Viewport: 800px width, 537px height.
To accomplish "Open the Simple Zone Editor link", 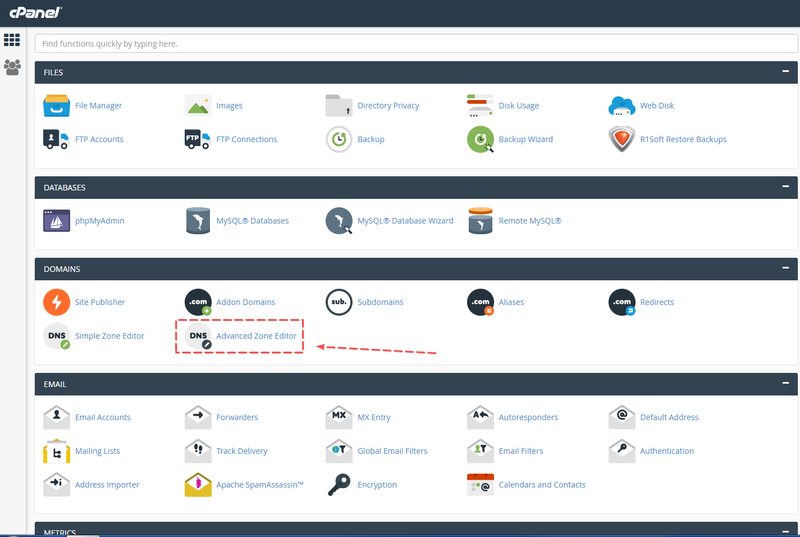I will click(109, 336).
